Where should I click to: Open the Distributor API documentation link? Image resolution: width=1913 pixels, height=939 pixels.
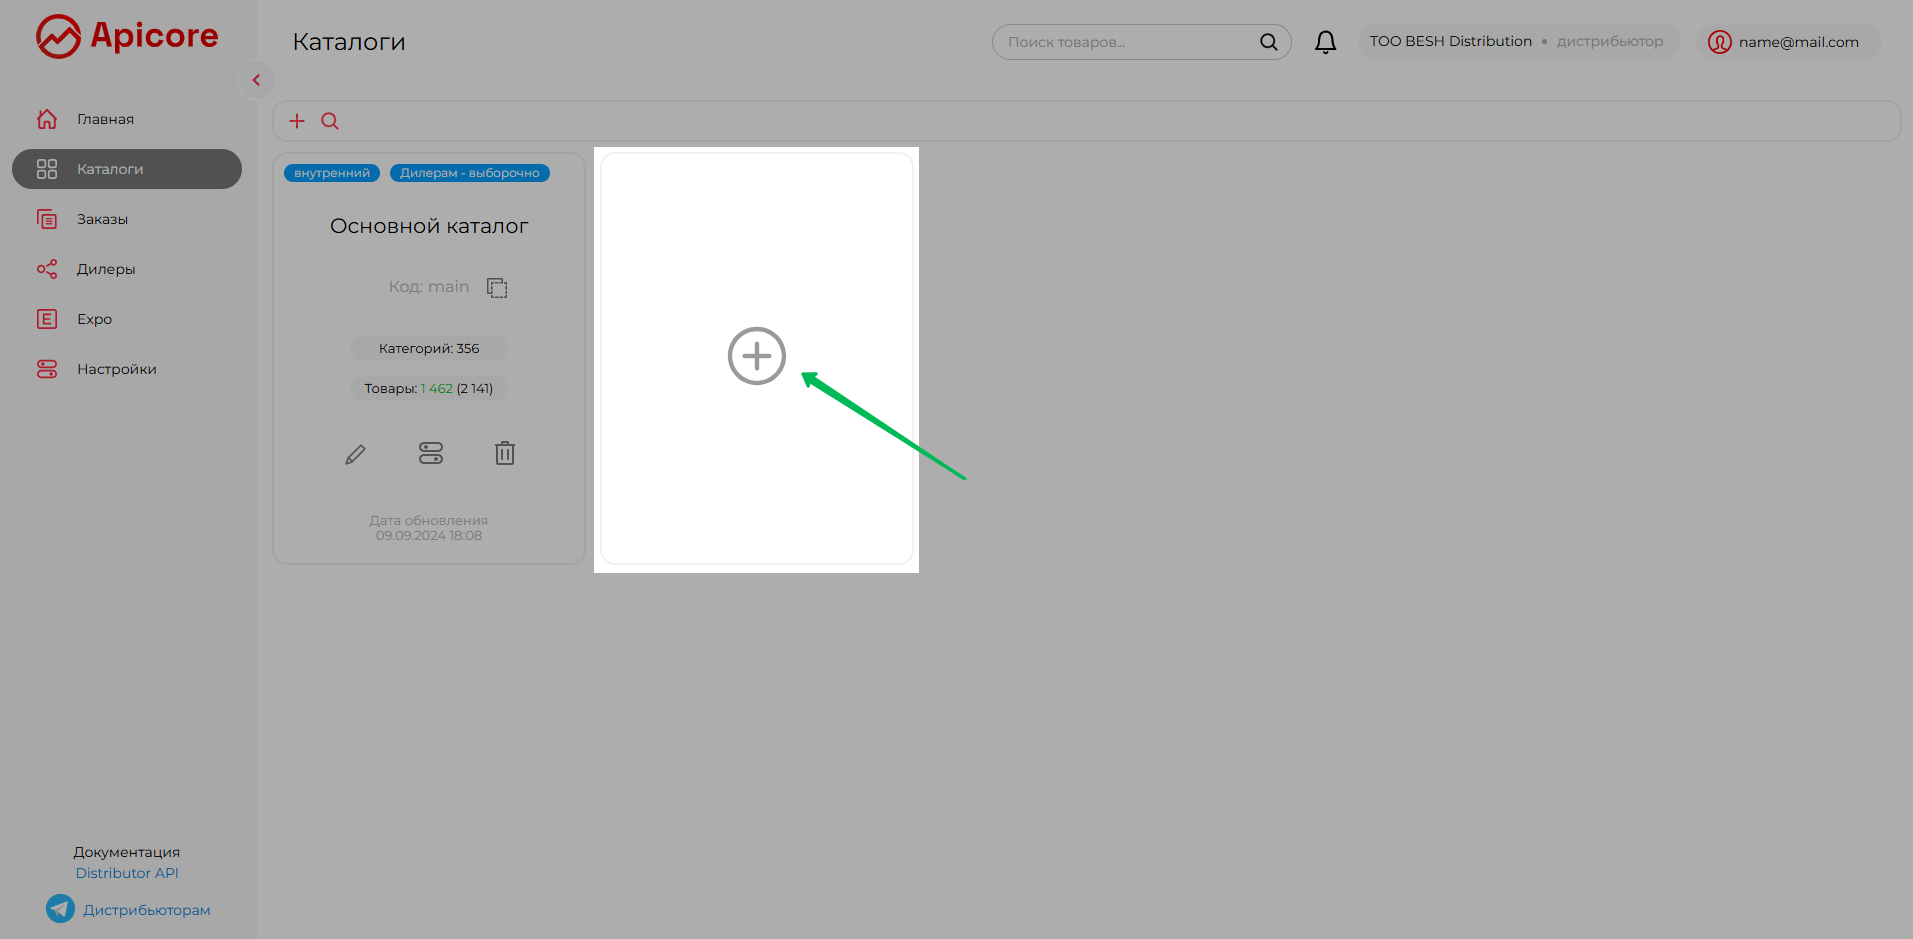127,873
